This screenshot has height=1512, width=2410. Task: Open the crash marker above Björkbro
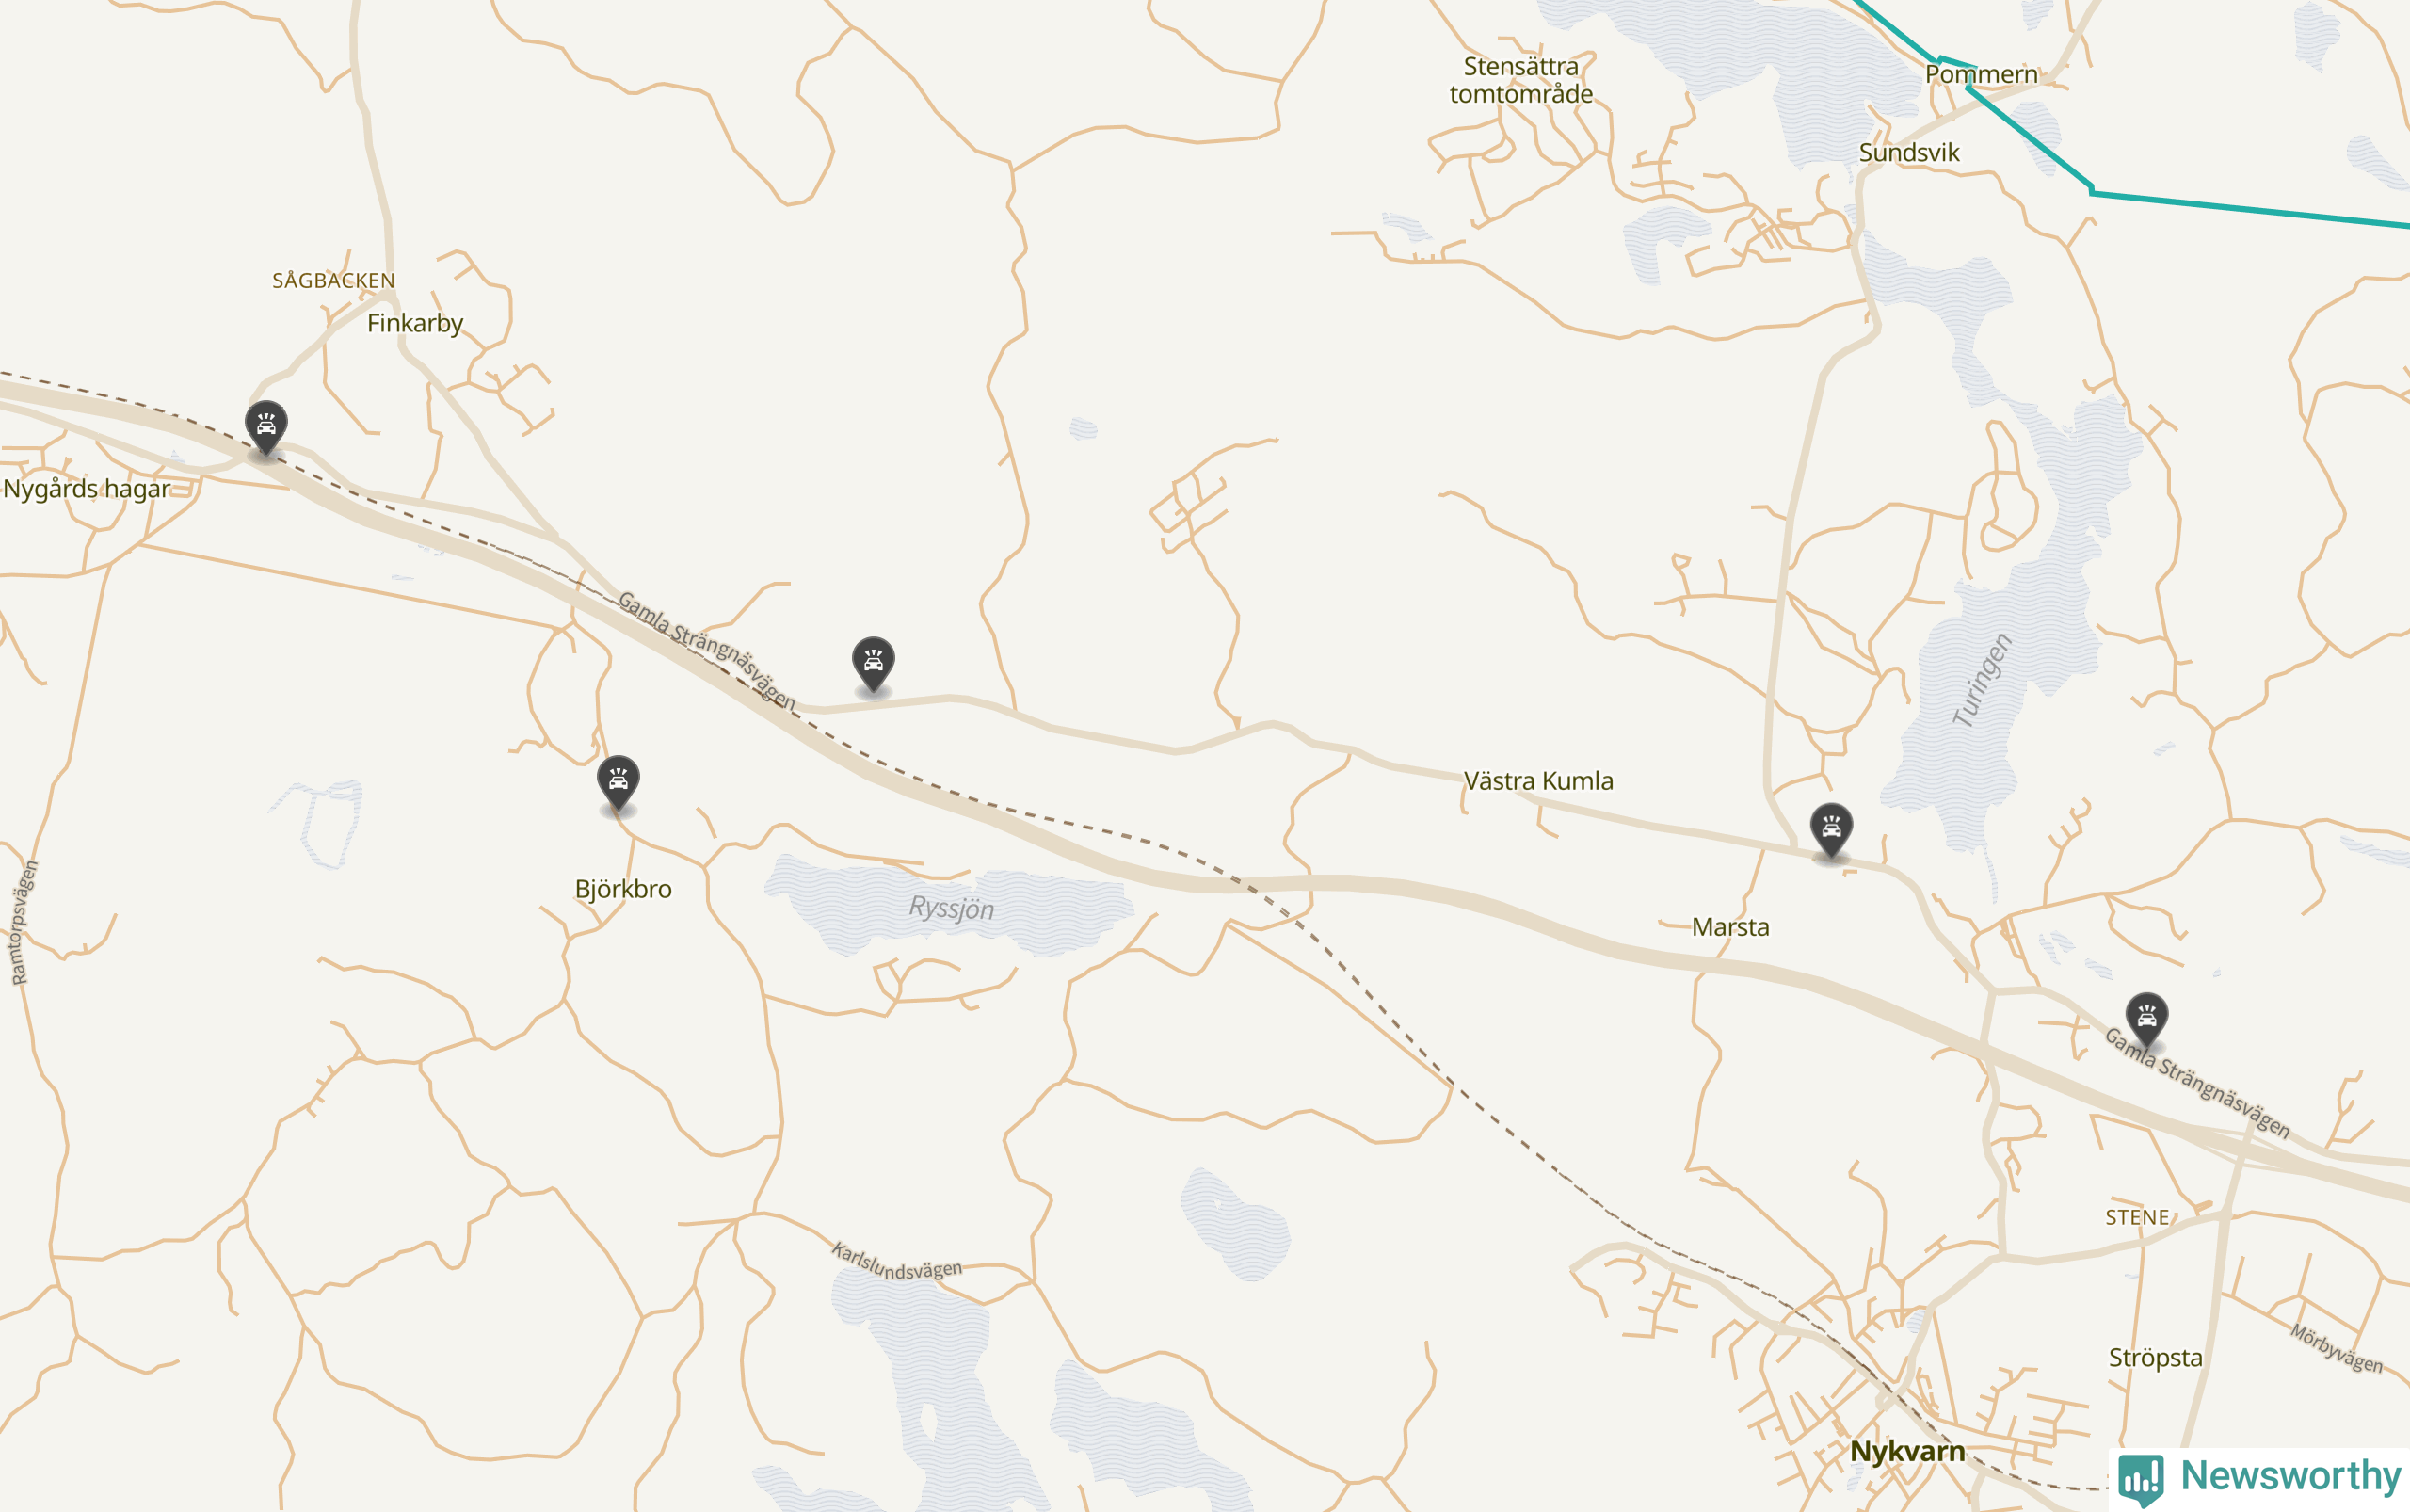(x=618, y=783)
